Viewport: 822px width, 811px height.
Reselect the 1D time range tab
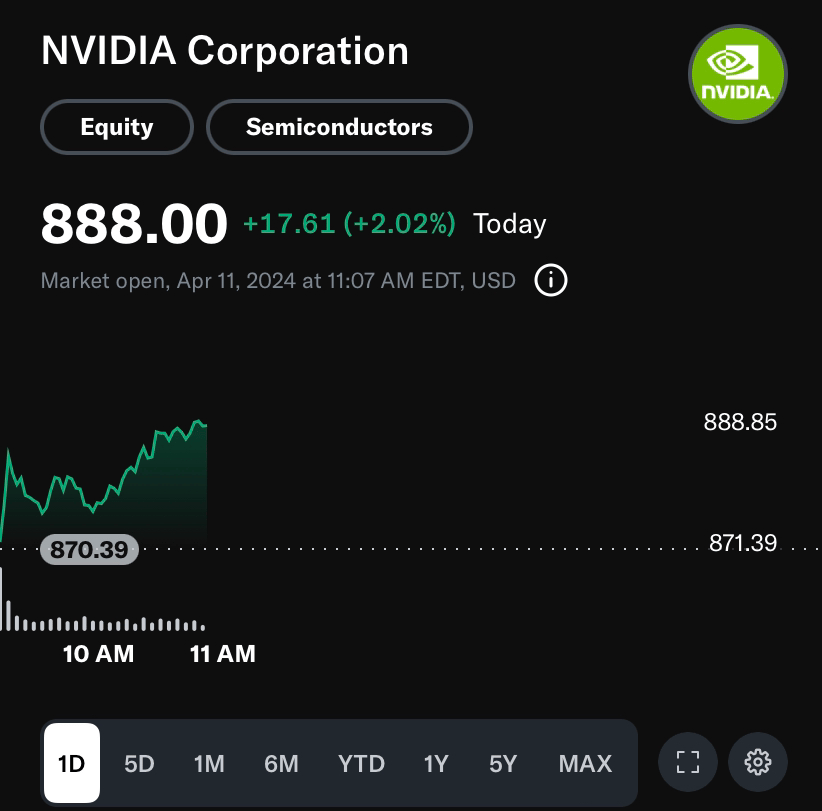73,763
